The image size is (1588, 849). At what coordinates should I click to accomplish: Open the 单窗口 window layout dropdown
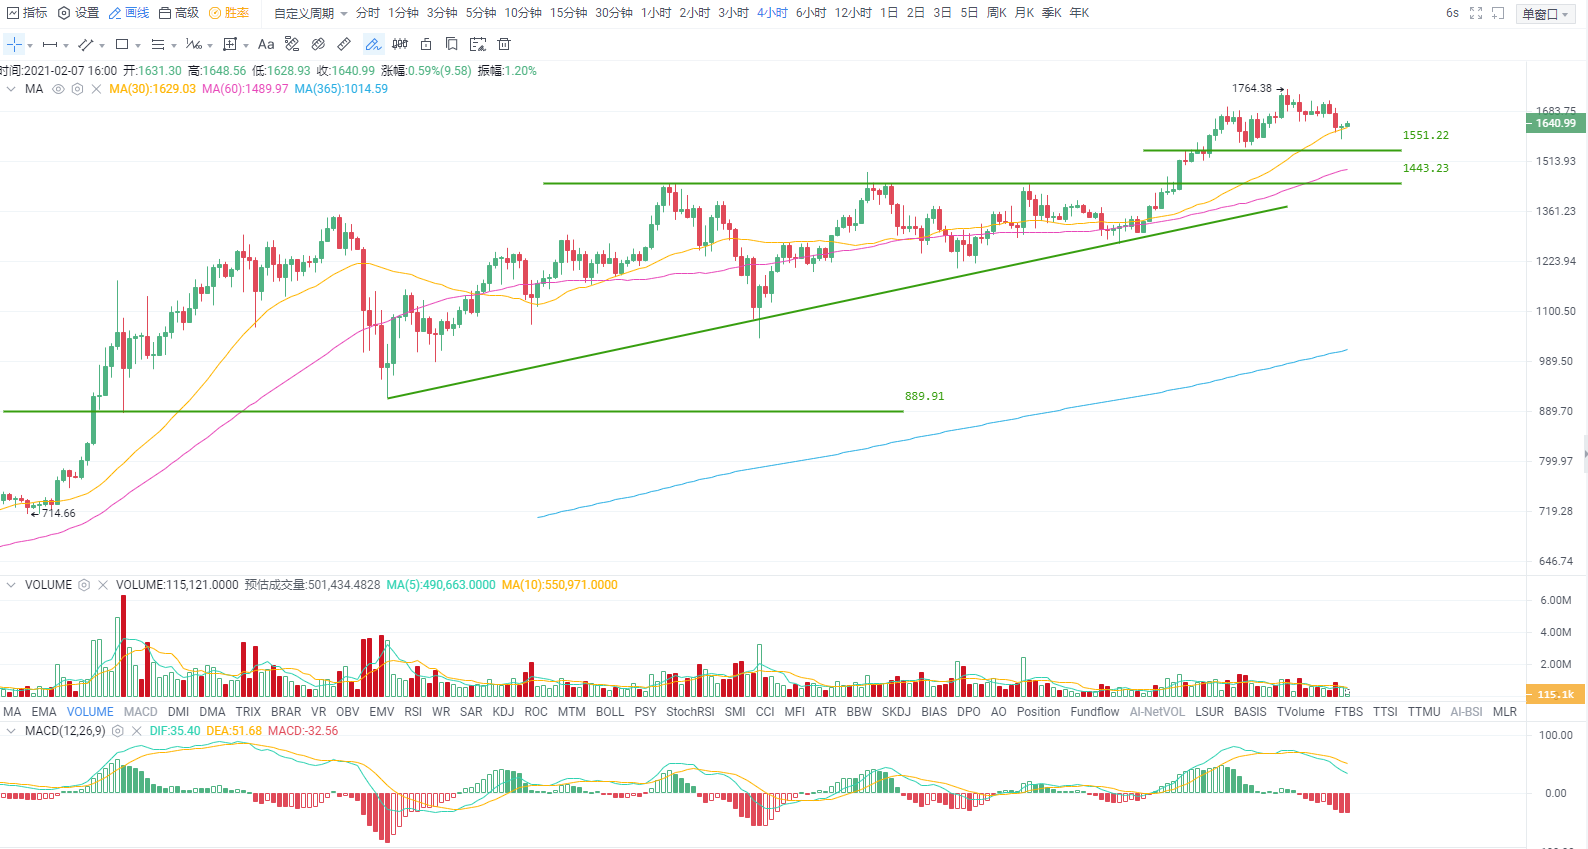pos(1545,13)
